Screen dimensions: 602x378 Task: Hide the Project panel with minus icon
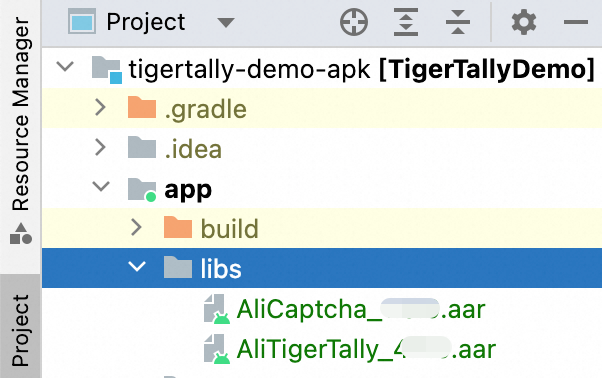tap(576, 22)
